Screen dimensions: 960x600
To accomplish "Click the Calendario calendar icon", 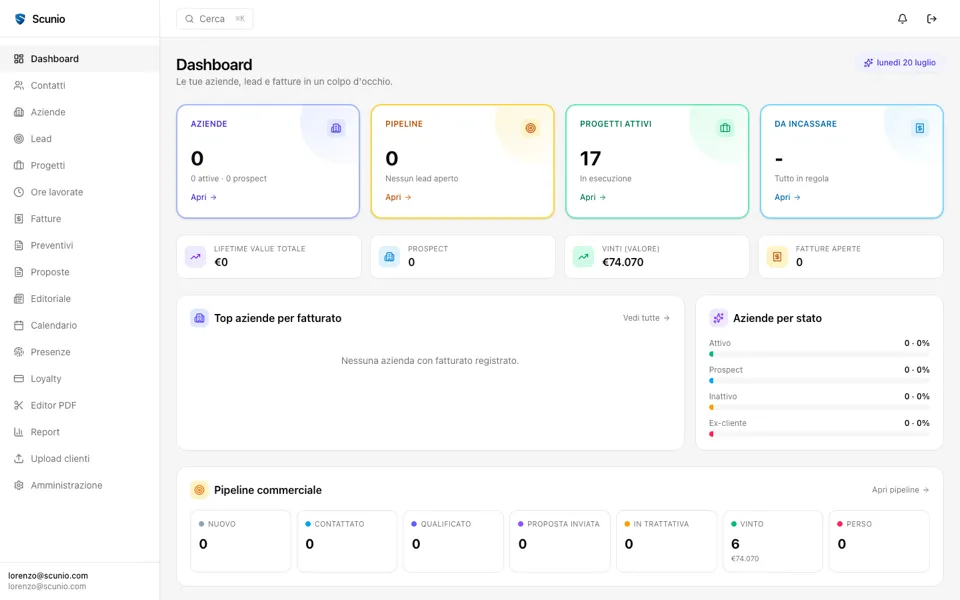I will (x=19, y=325).
